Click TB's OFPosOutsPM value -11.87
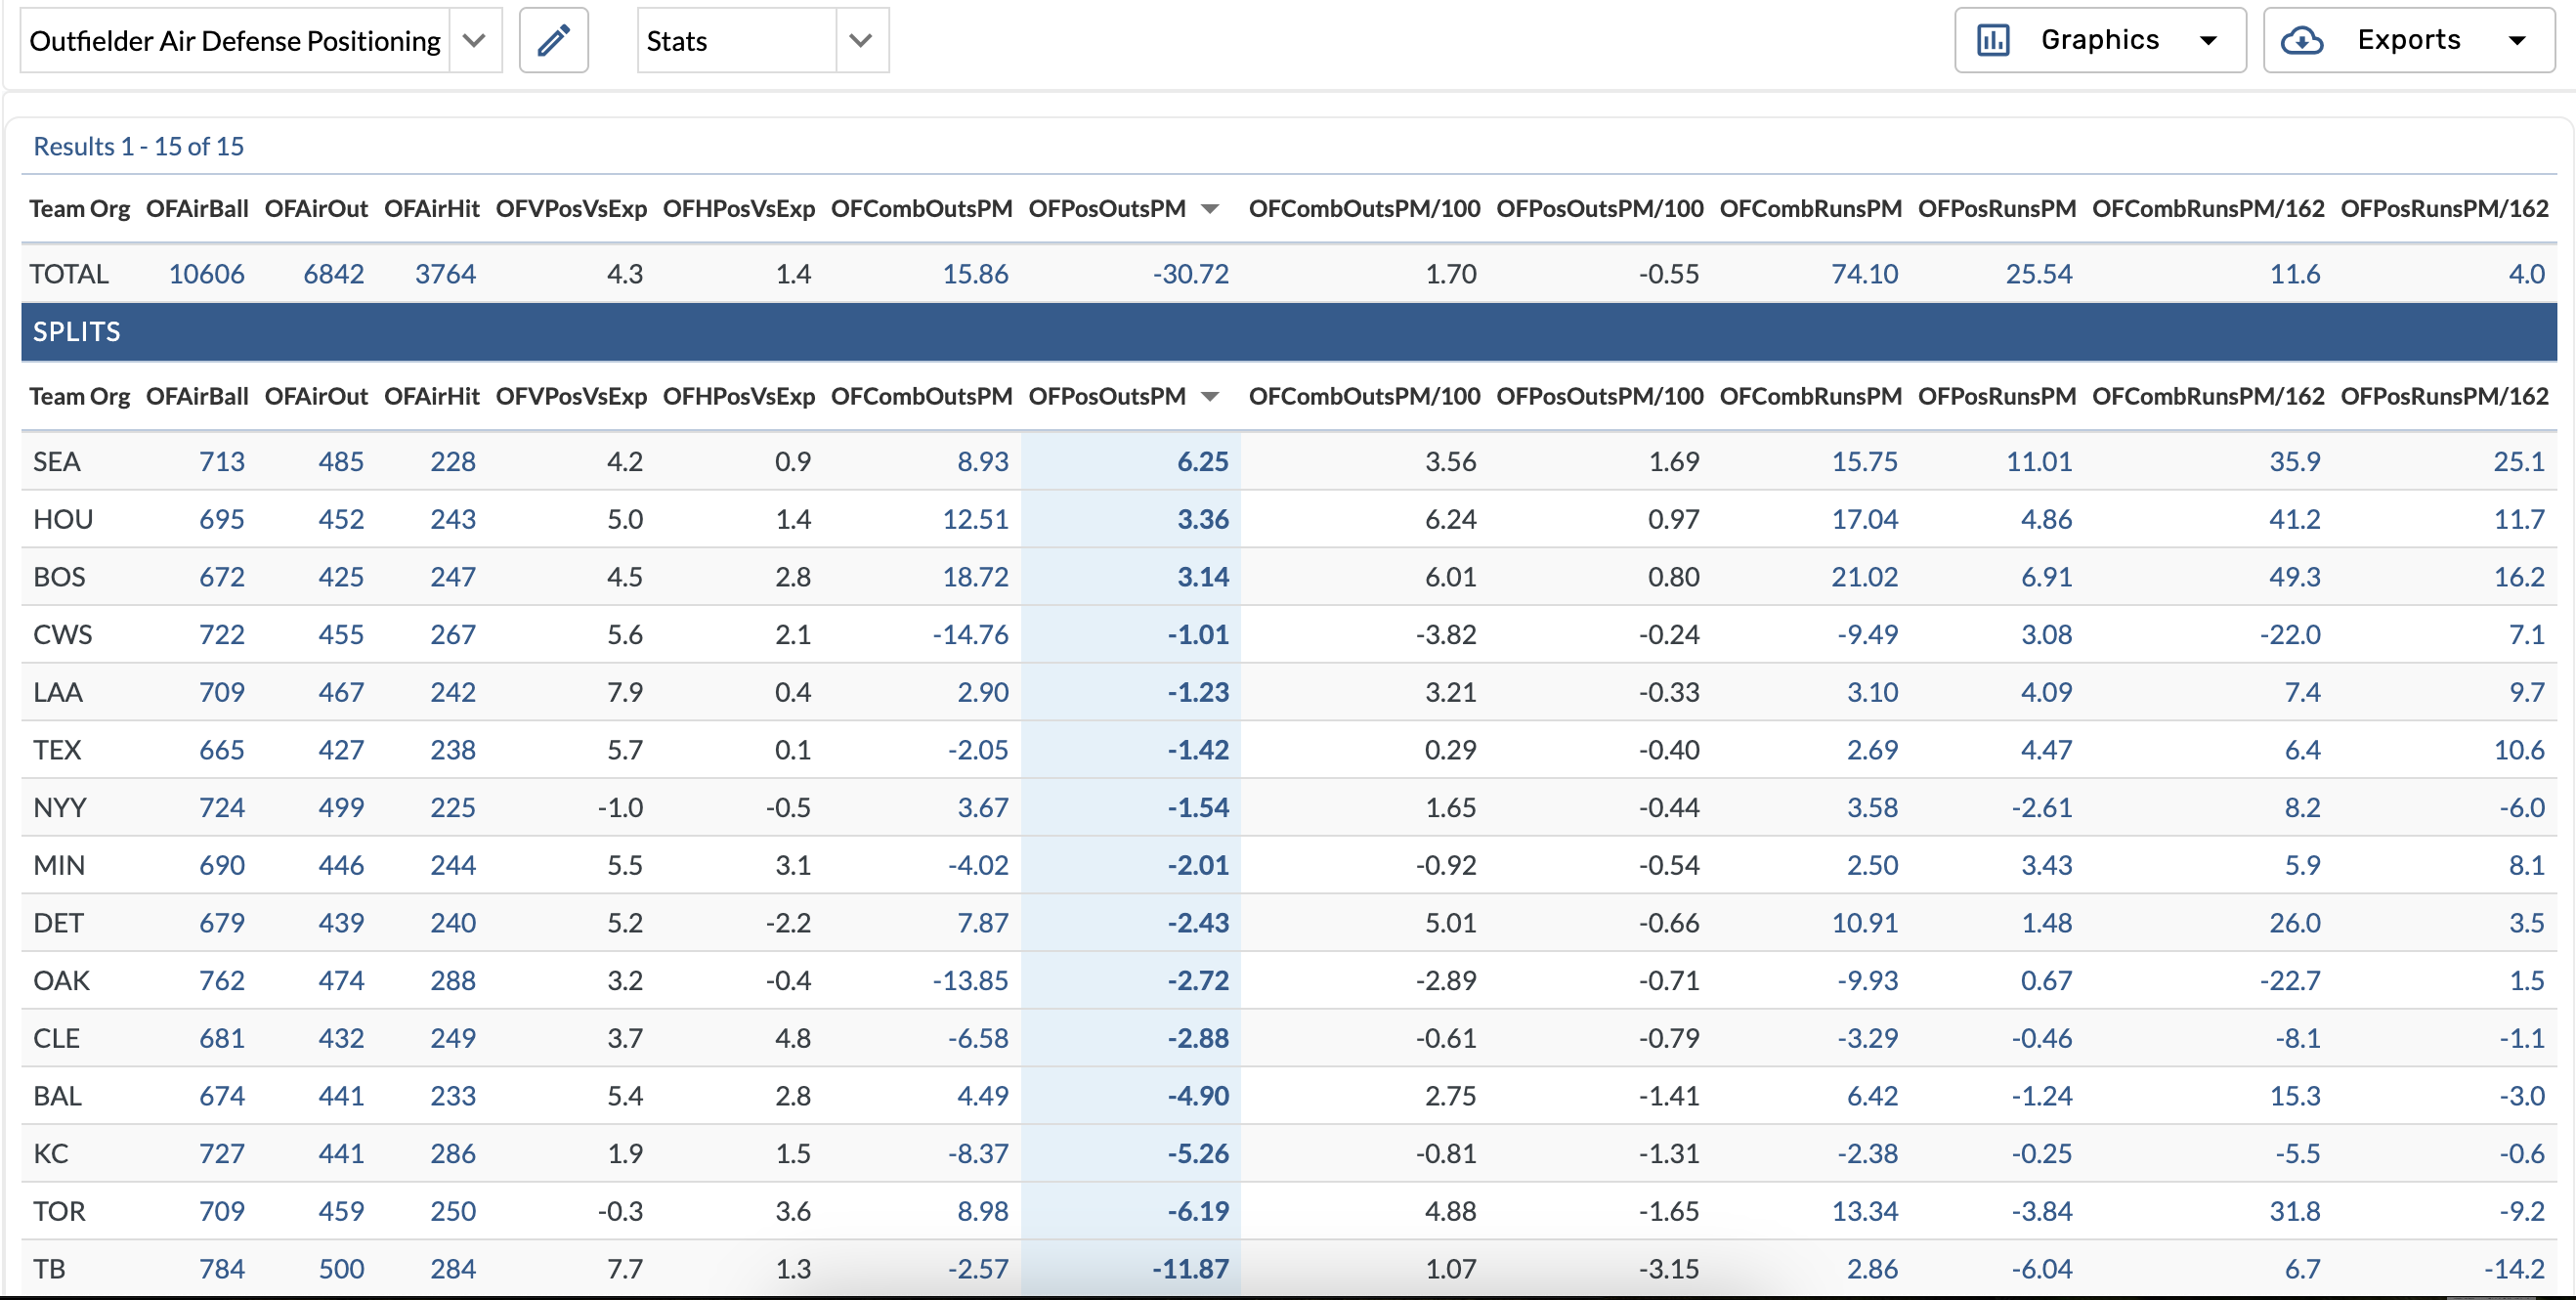Viewport: 2576px width, 1300px height. pos(1190,1269)
